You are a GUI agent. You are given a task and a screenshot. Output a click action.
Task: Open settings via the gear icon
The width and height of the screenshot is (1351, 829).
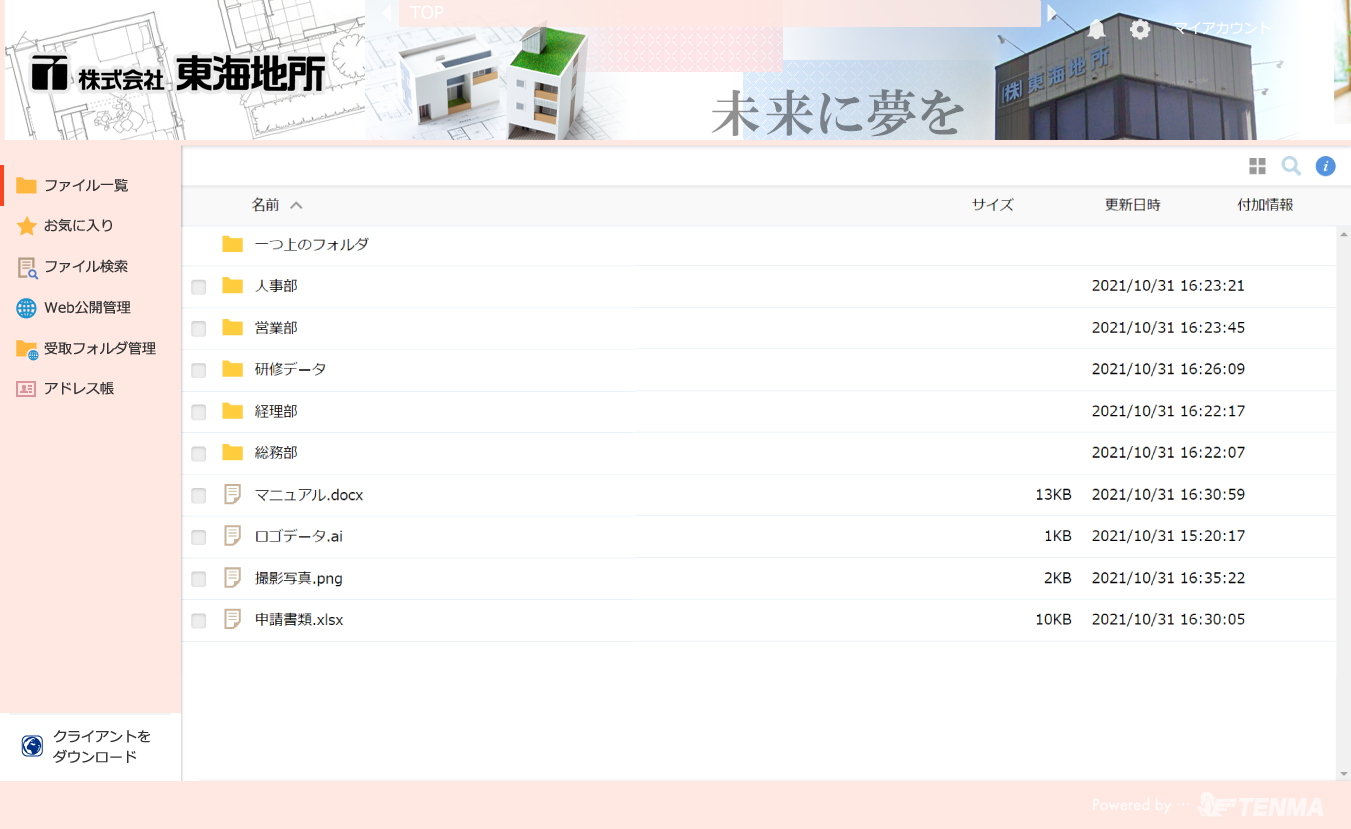click(x=1140, y=29)
